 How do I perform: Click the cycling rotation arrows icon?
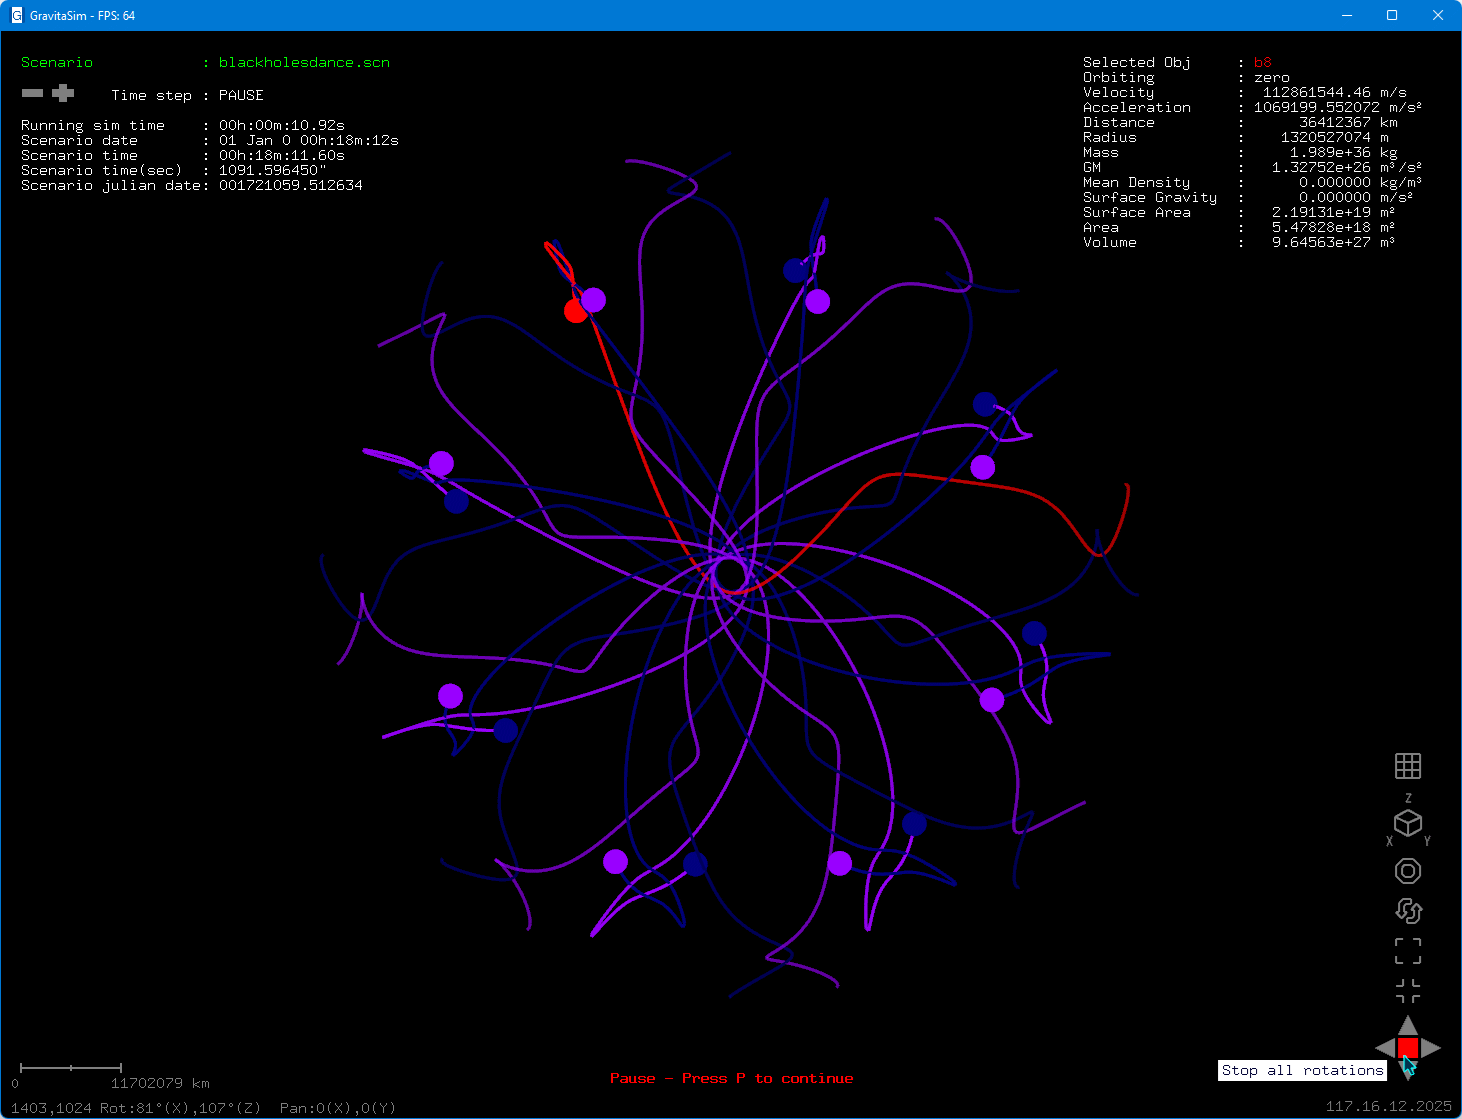[x=1408, y=911]
